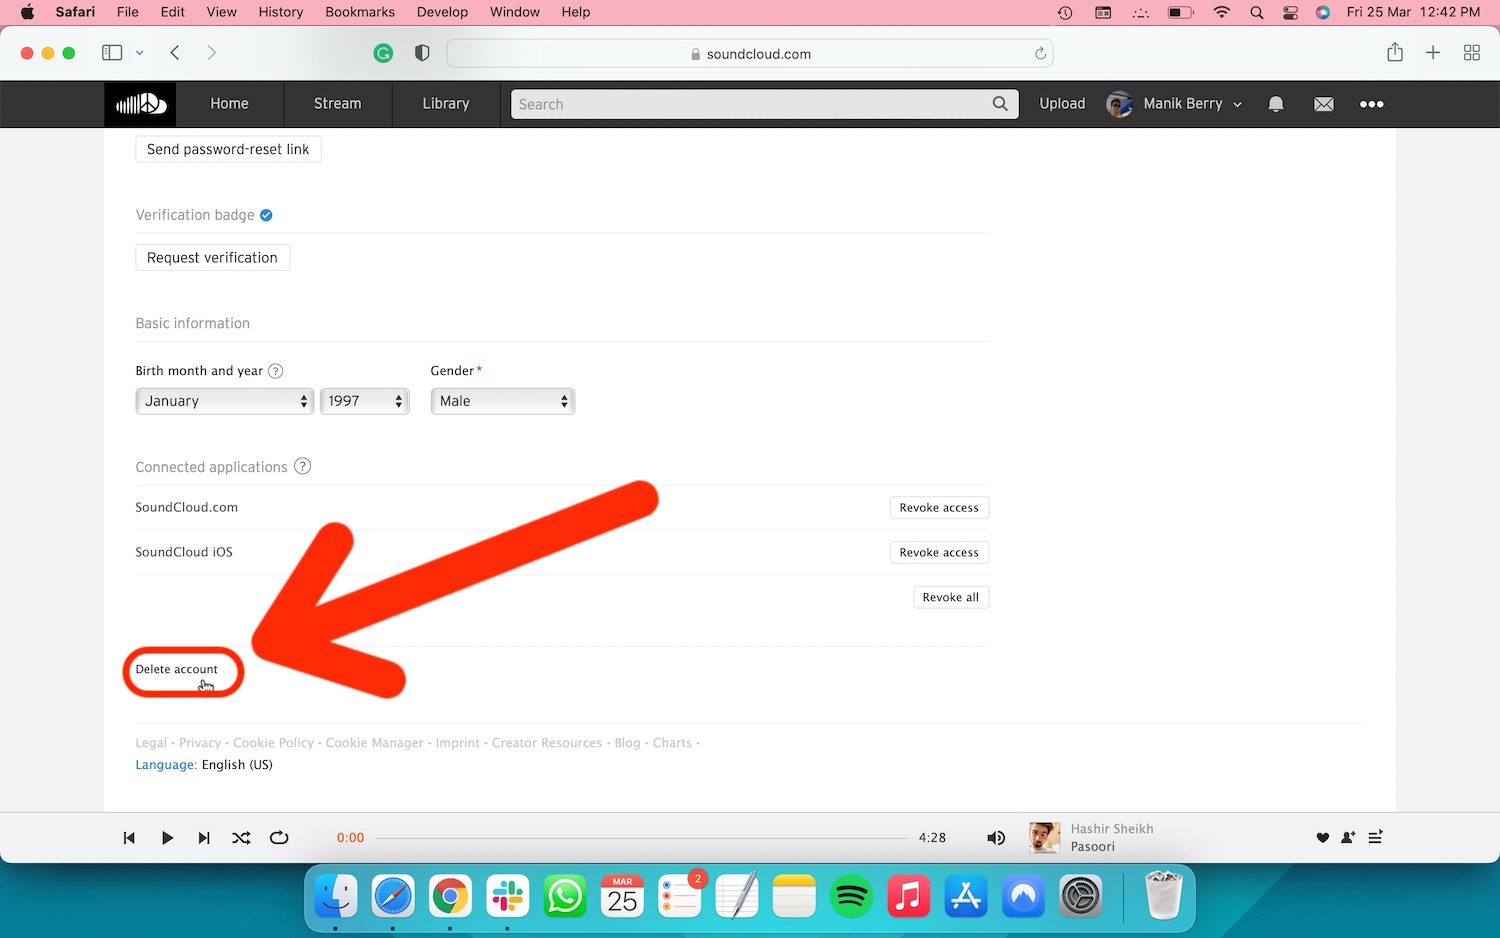Click the SoundCloud logo

(139, 104)
